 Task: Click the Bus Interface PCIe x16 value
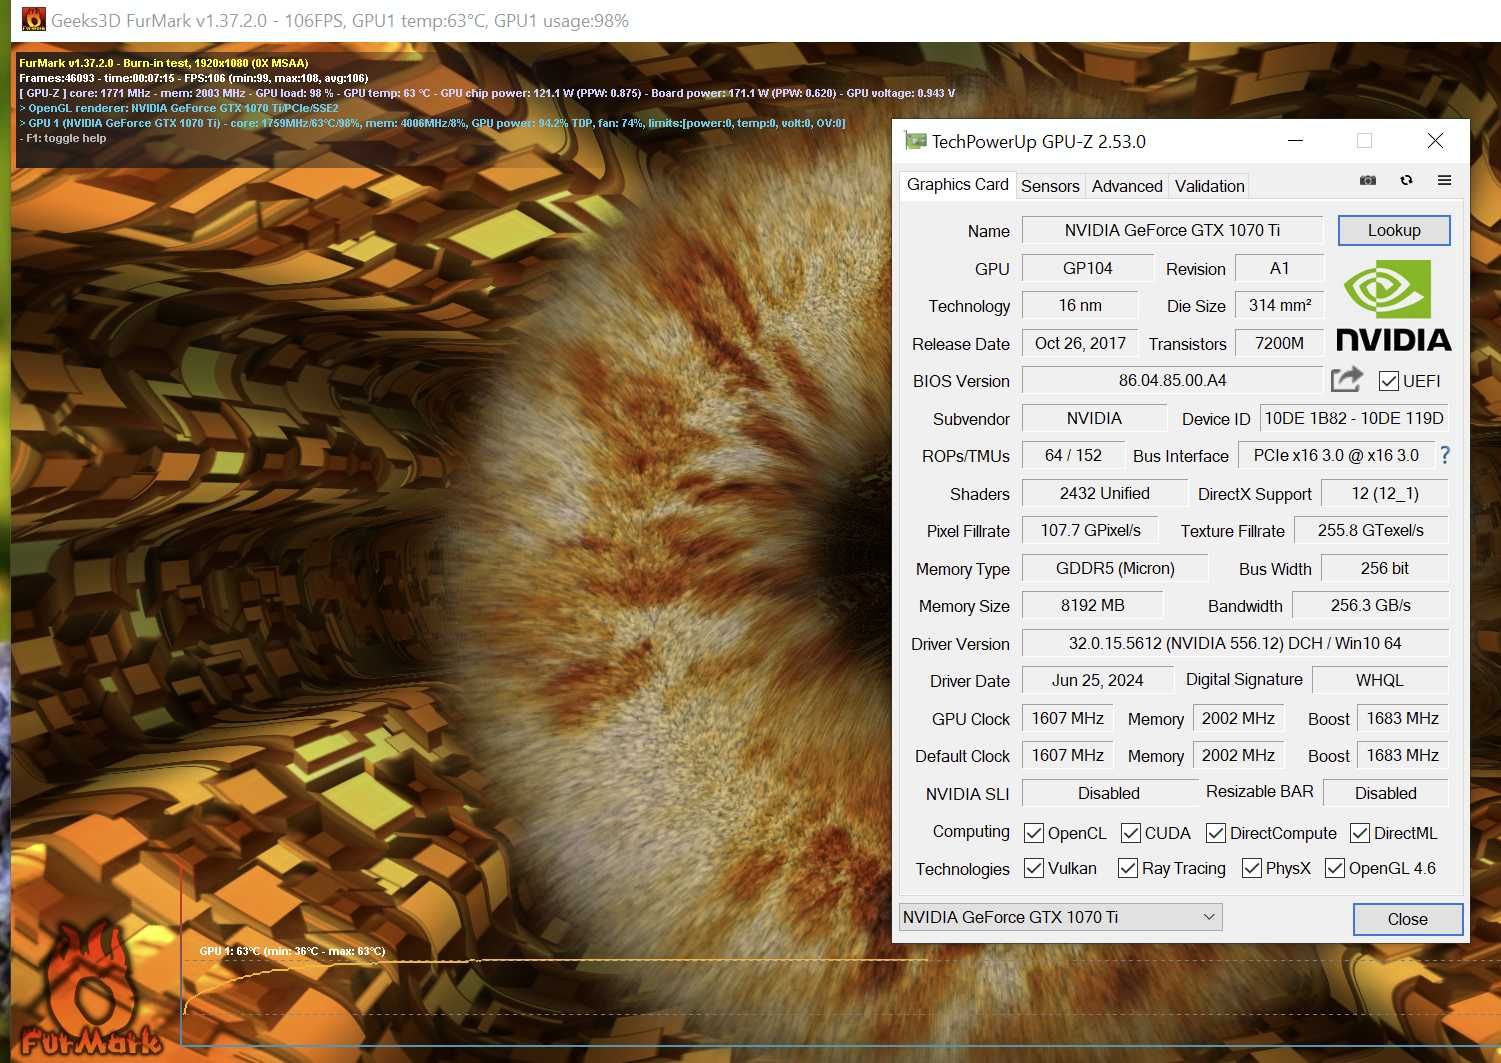pyautogui.click(x=1336, y=455)
